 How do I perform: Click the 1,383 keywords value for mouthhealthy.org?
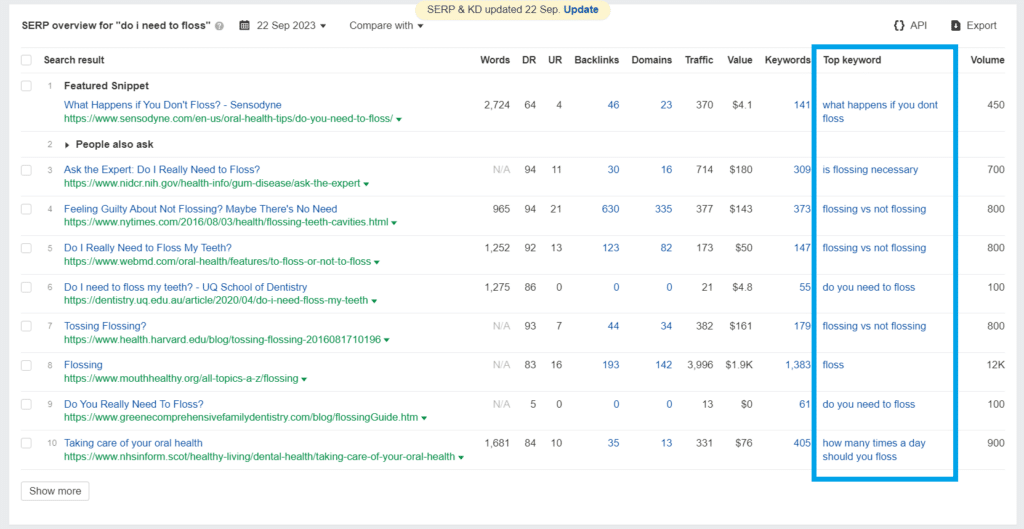coord(798,365)
